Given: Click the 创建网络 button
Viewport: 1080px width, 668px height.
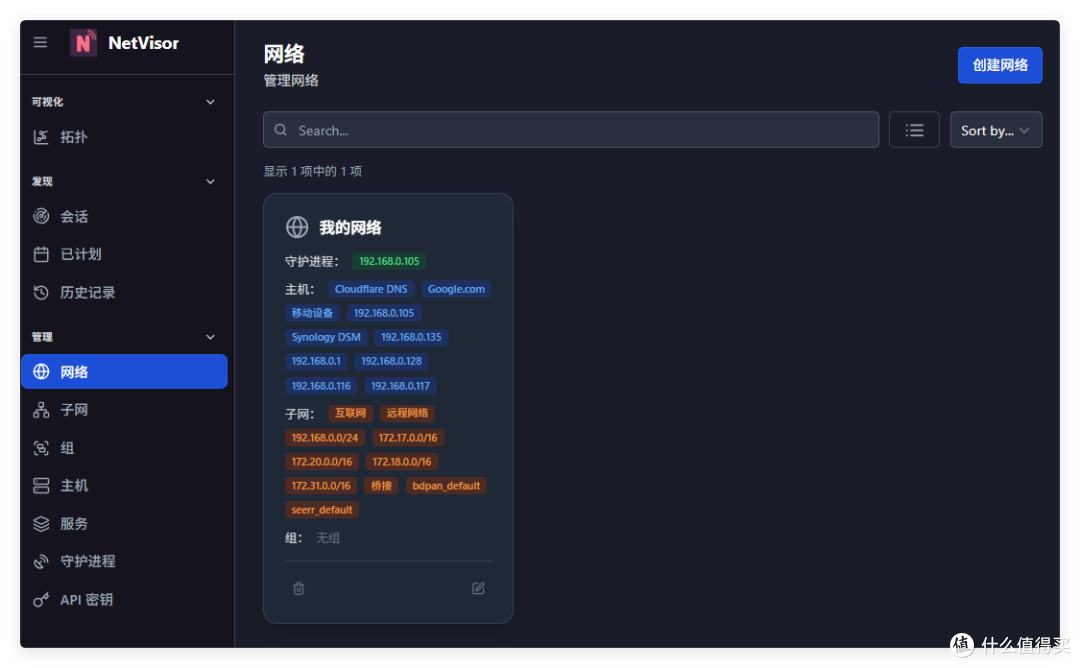Looking at the screenshot, I should click(999, 65).
